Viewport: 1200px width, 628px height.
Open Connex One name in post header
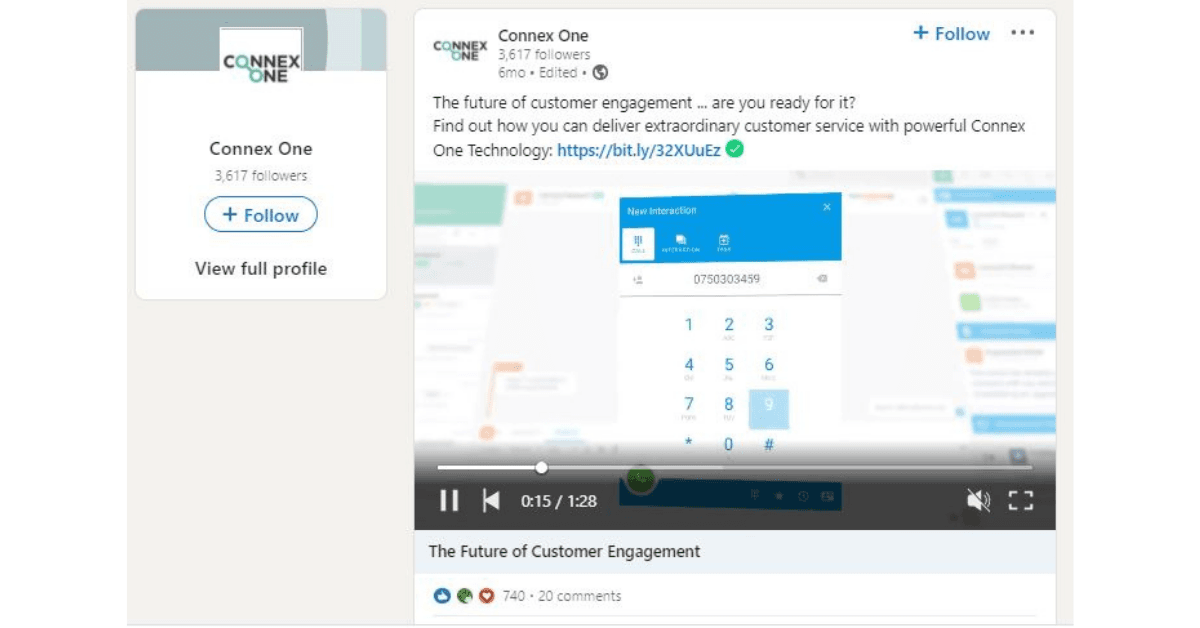click(543, 36)
